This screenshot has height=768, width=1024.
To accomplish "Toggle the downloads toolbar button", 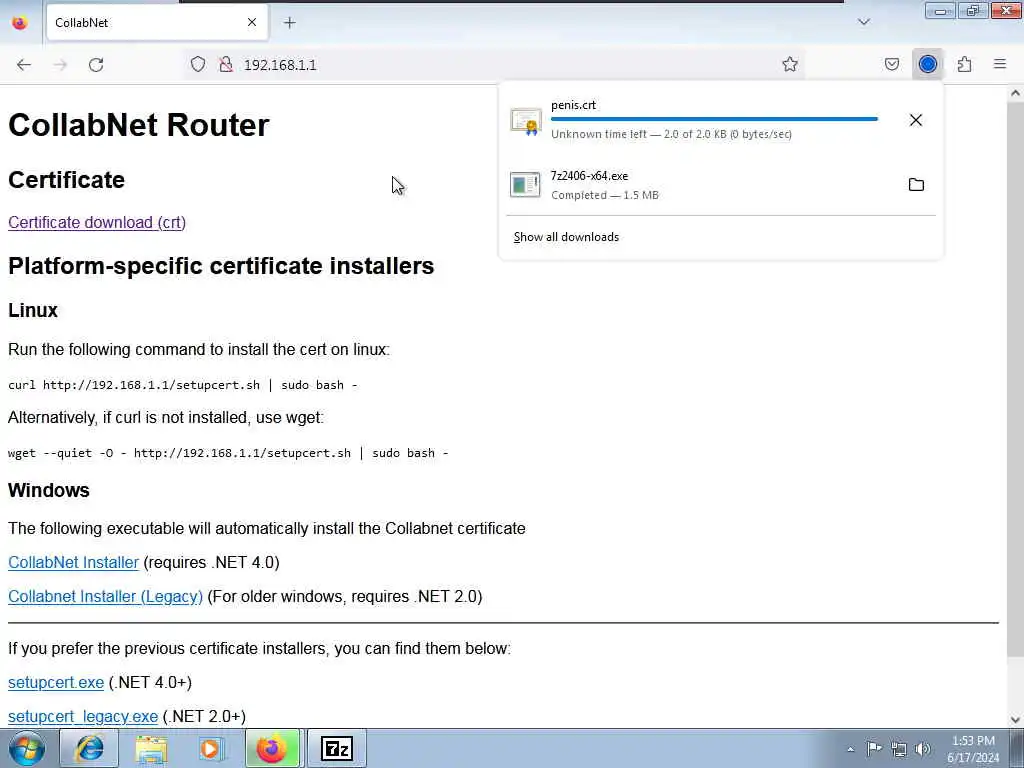I will [927, 64].
